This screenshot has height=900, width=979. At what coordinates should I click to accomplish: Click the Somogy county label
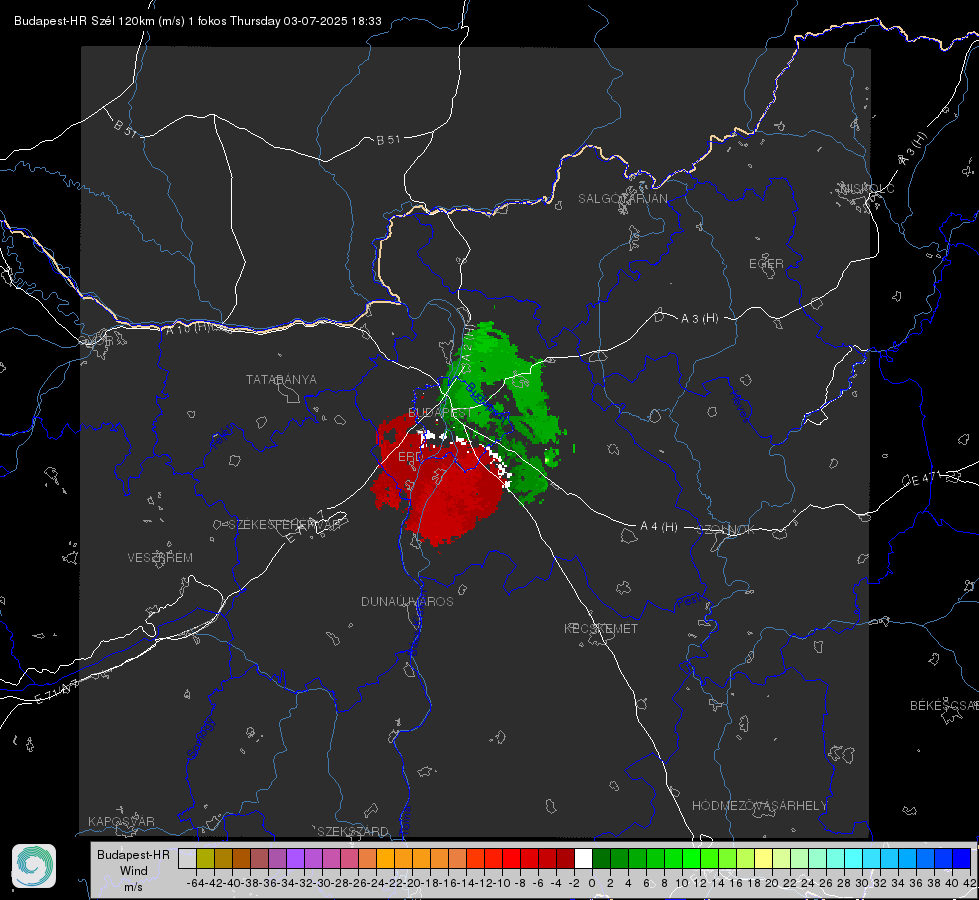[x=200, y=738]
